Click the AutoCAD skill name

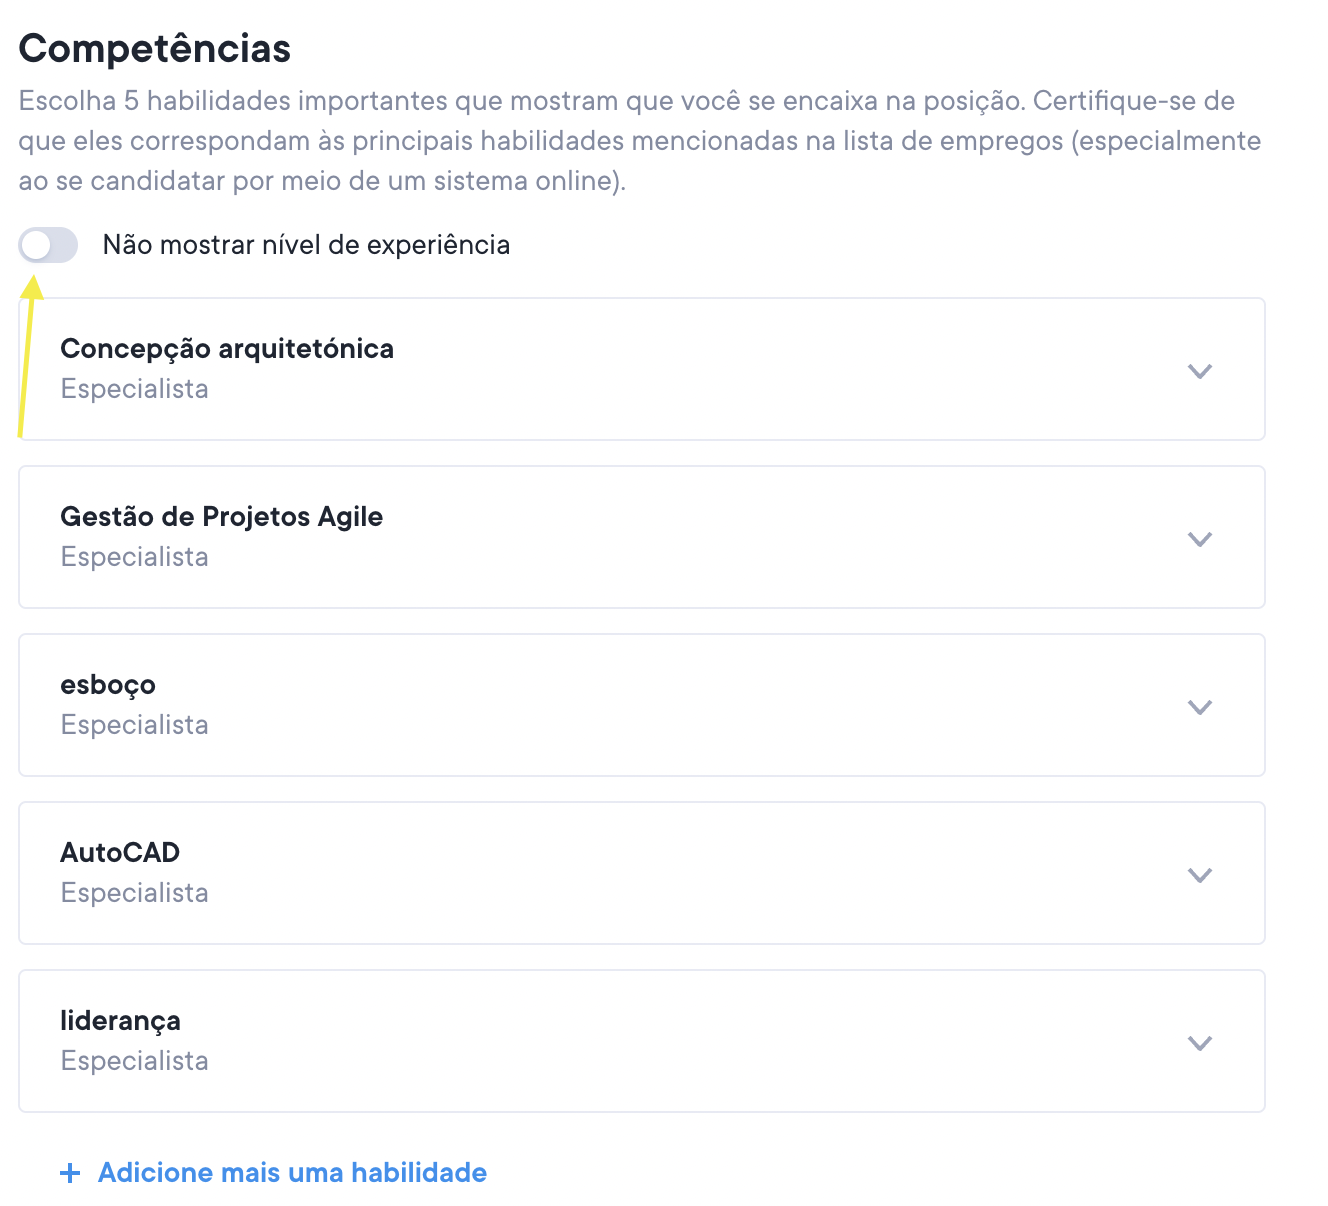120,853
